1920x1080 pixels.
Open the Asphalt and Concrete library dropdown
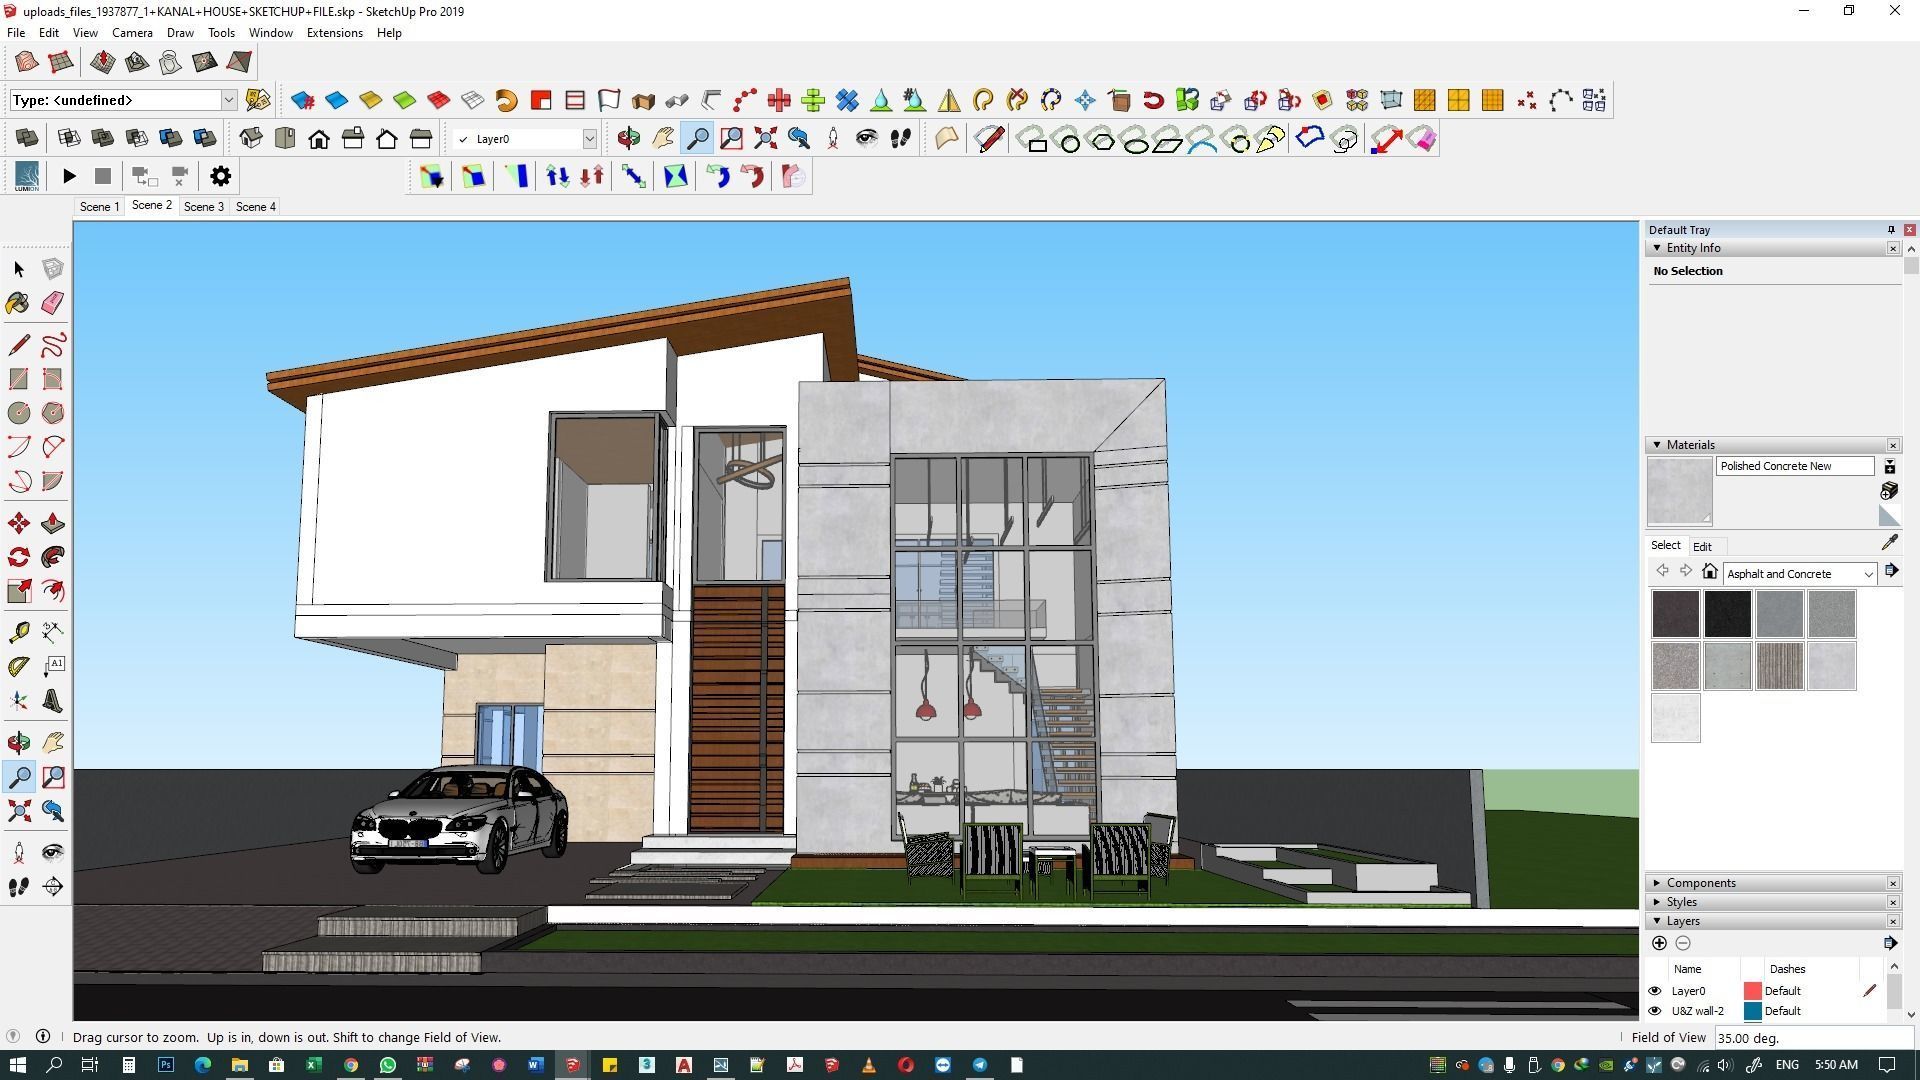click(x=1800, y=574)
